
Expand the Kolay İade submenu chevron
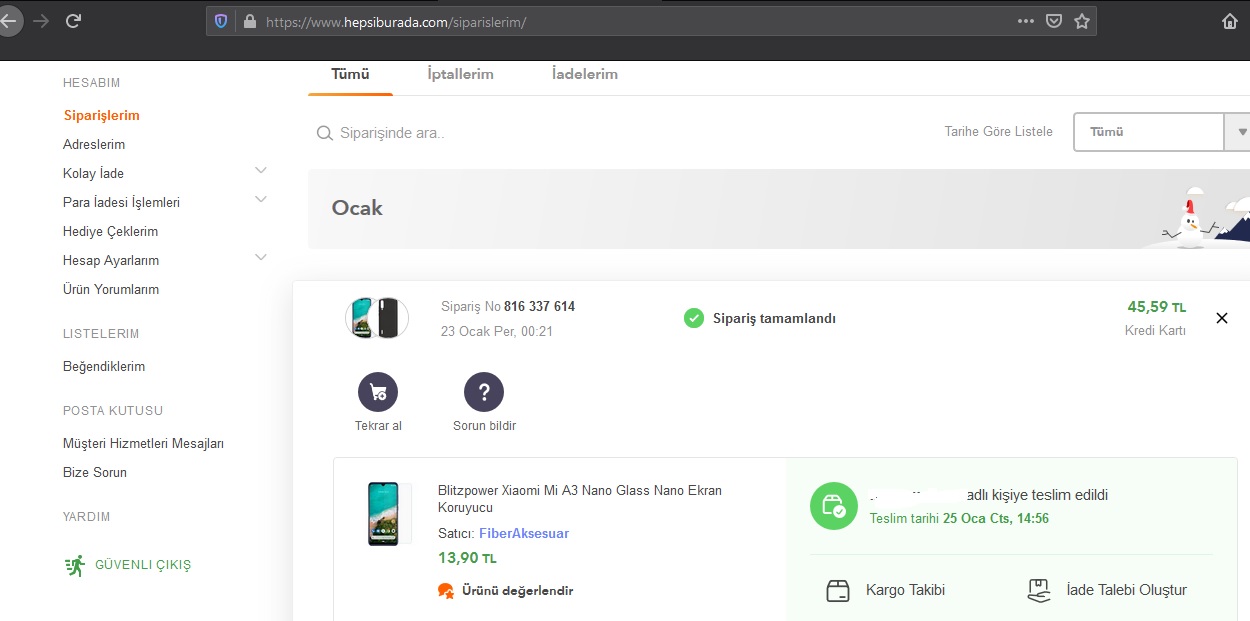(x=261, y=171)
